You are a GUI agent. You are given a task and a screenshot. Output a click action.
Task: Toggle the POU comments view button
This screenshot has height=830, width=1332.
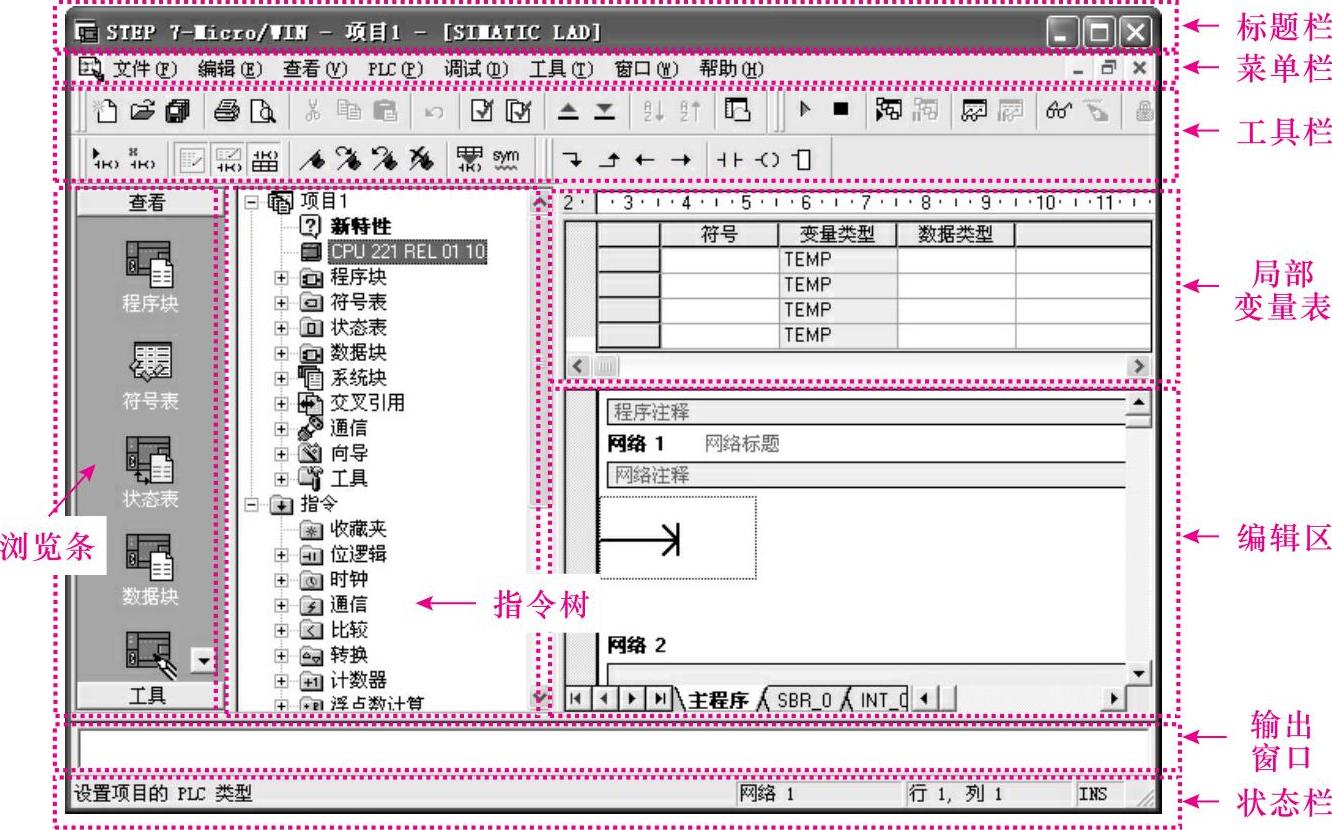click(191, 159)
